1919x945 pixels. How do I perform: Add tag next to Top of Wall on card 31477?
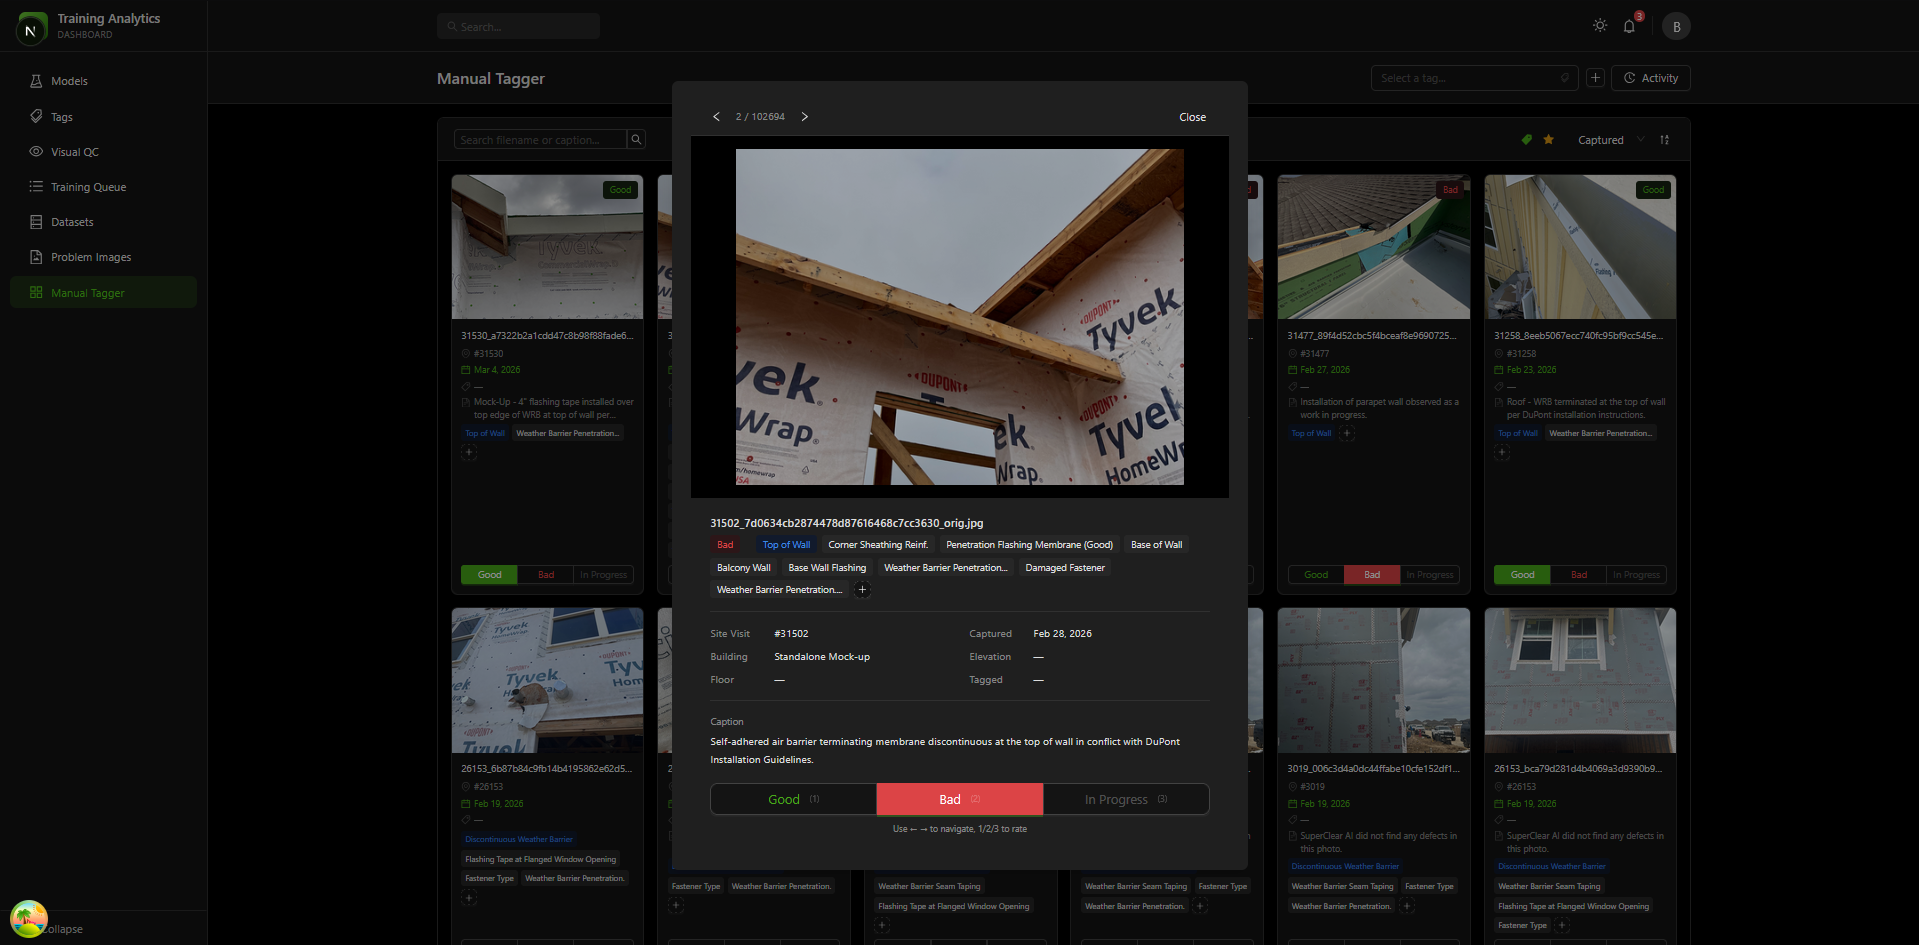coord(1347,433)
